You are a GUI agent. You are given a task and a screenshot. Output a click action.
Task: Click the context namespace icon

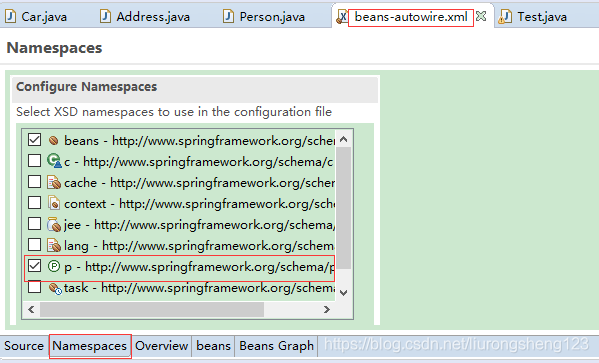pyautogui.click(x=54, y=203)
